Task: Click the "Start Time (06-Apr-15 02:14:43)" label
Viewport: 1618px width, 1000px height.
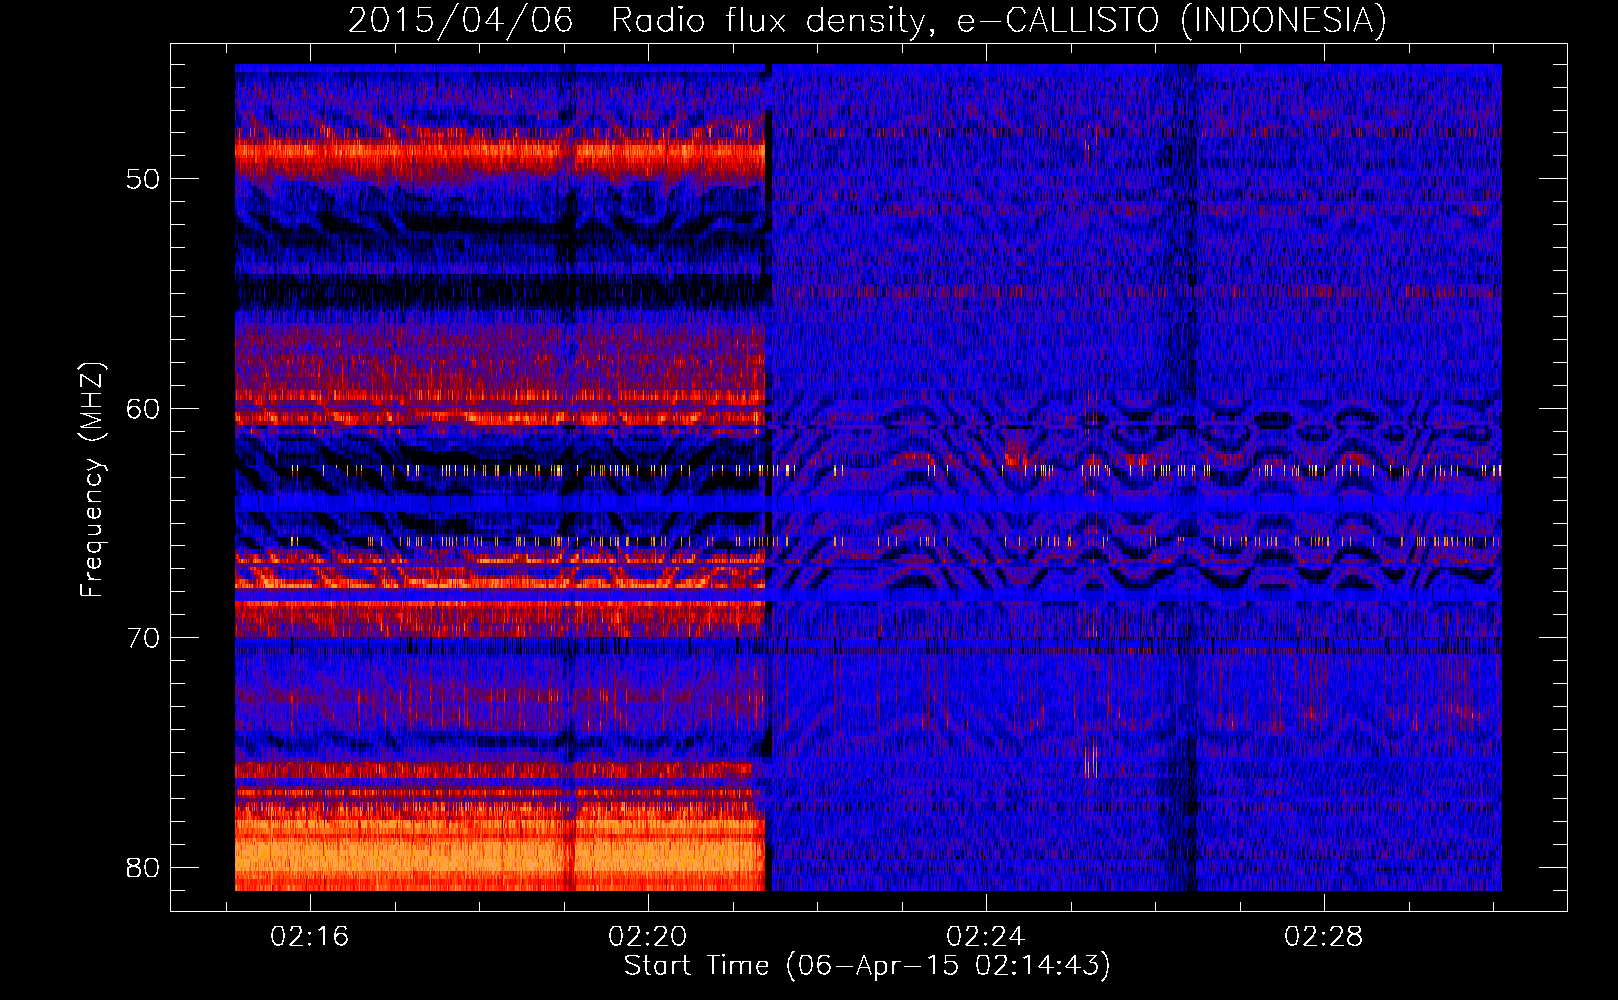Action: 867,966
